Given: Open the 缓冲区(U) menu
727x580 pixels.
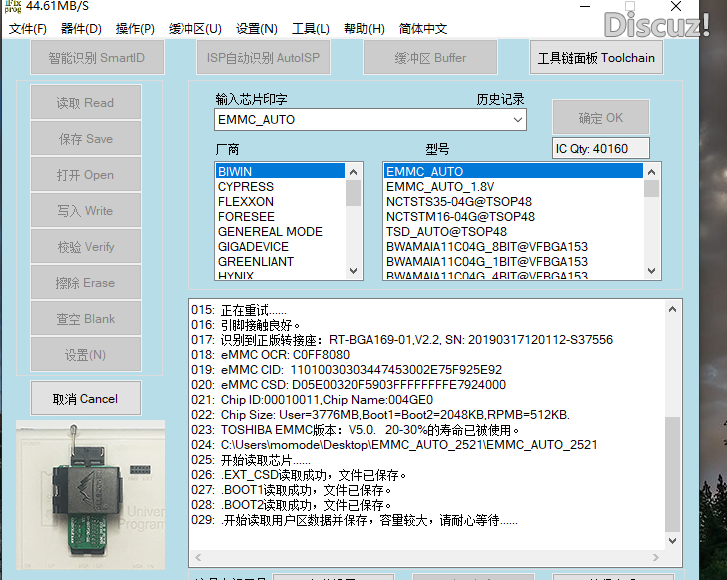Looking at the screenshot, I should 195,29.
